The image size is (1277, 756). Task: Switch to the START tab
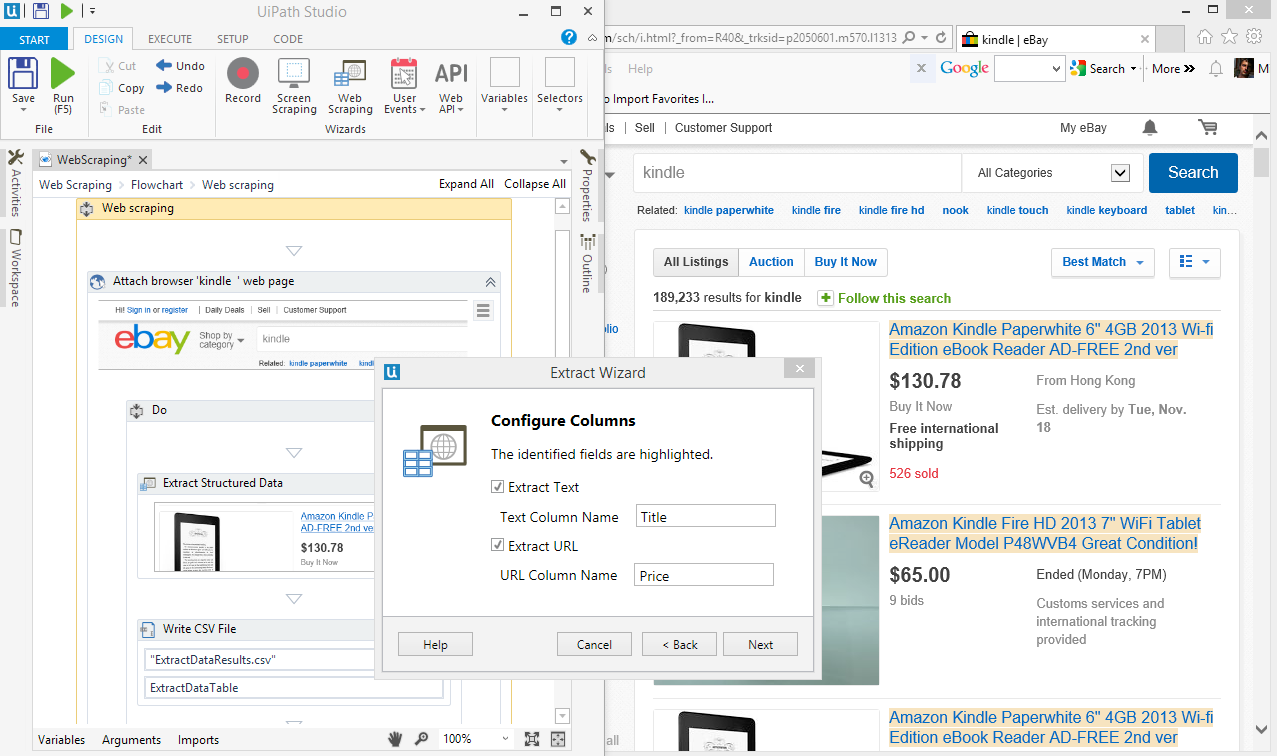tap(34, 39)
